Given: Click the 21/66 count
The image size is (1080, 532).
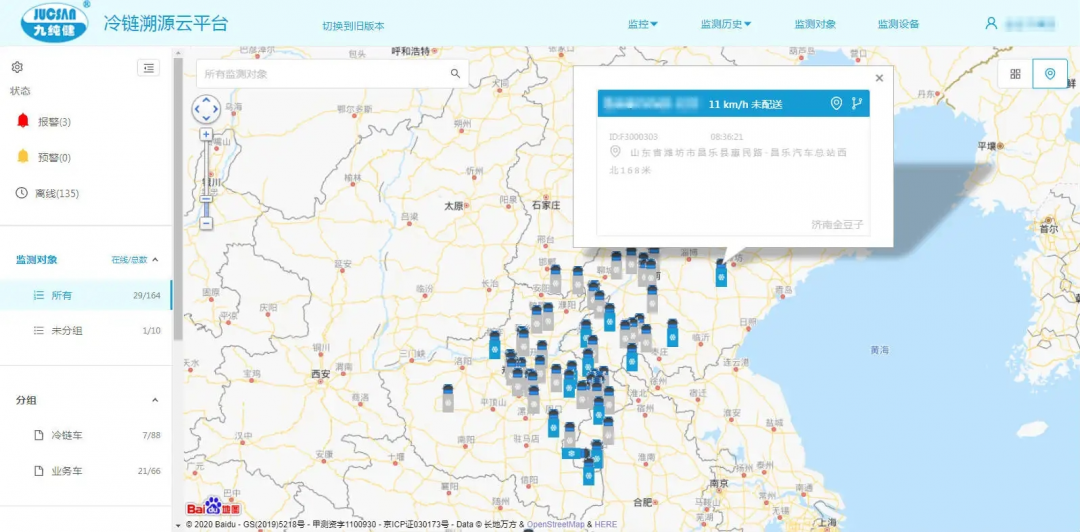Looking at the screenshot, I should pyautogui.click(x=149, y=471).
